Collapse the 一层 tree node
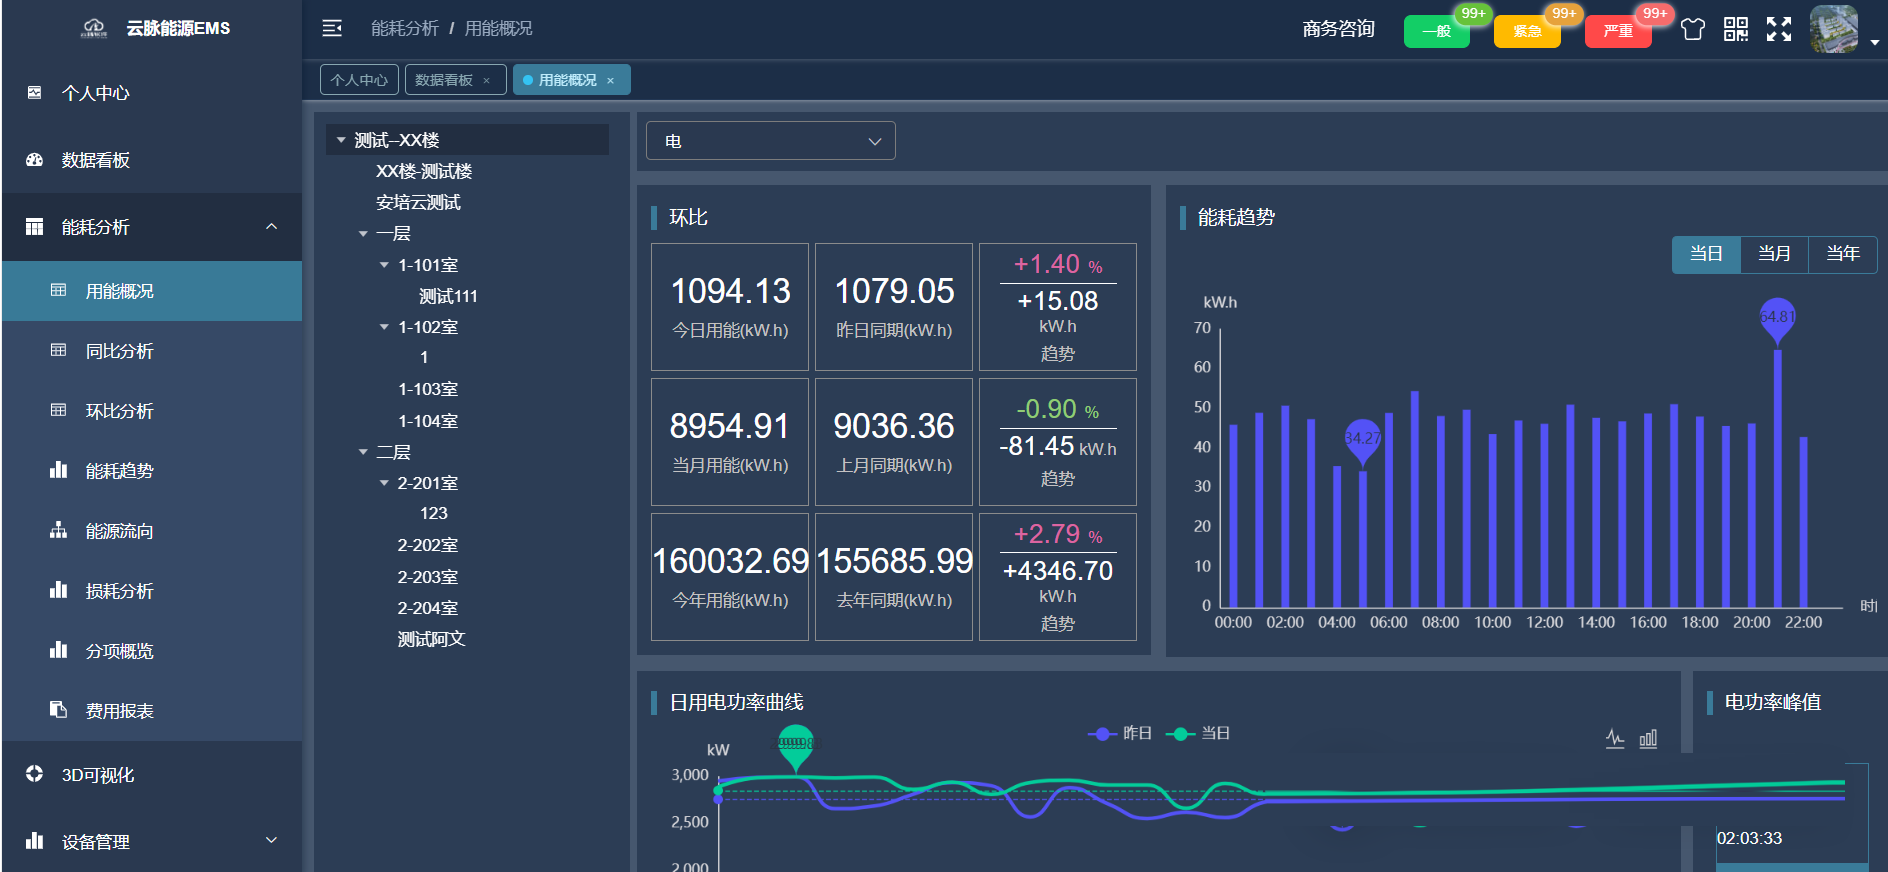This screenshot has height=872, width=1888. (x=363, y=234)
